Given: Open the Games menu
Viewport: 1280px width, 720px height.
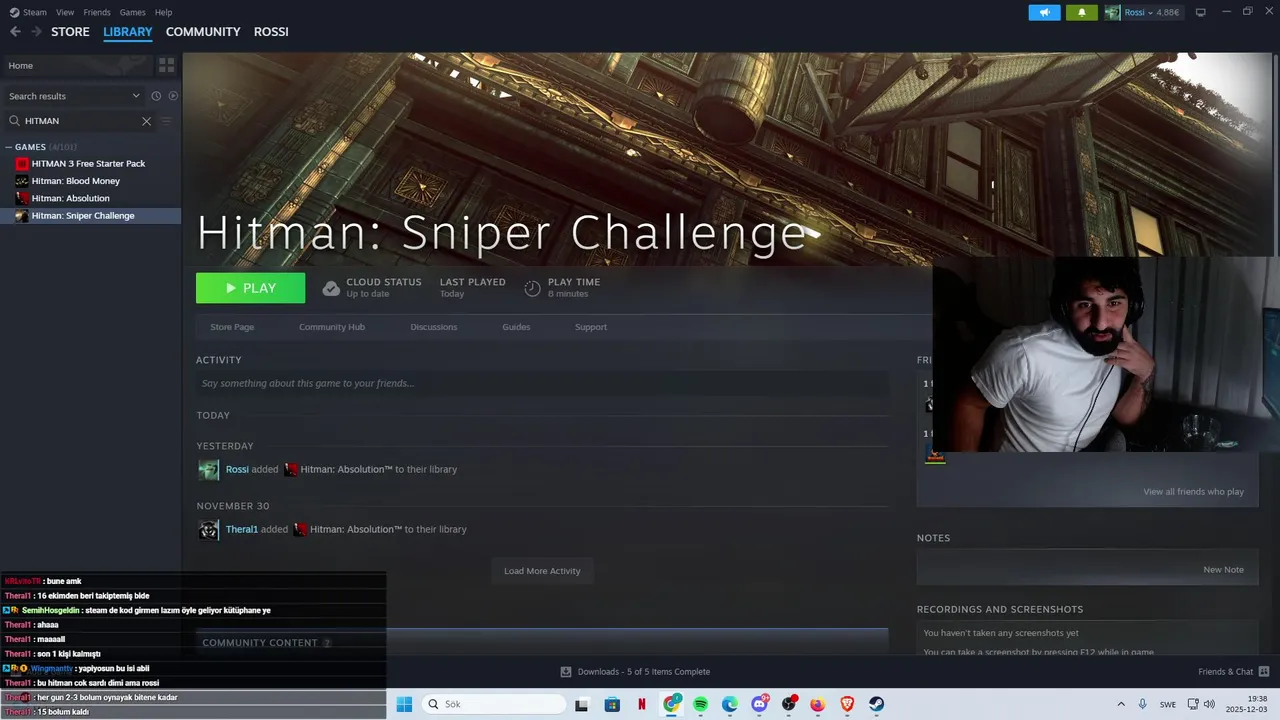Looking at the screenshot, I should (132, 12).
